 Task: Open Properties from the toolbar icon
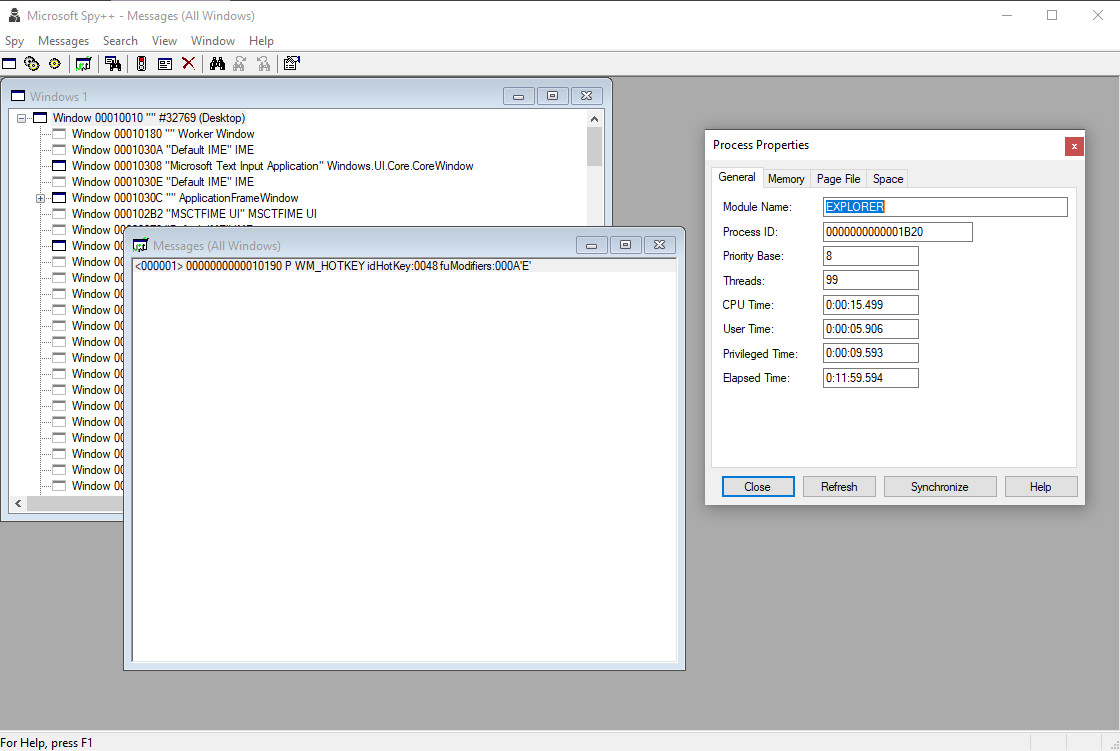coord(291,64)
